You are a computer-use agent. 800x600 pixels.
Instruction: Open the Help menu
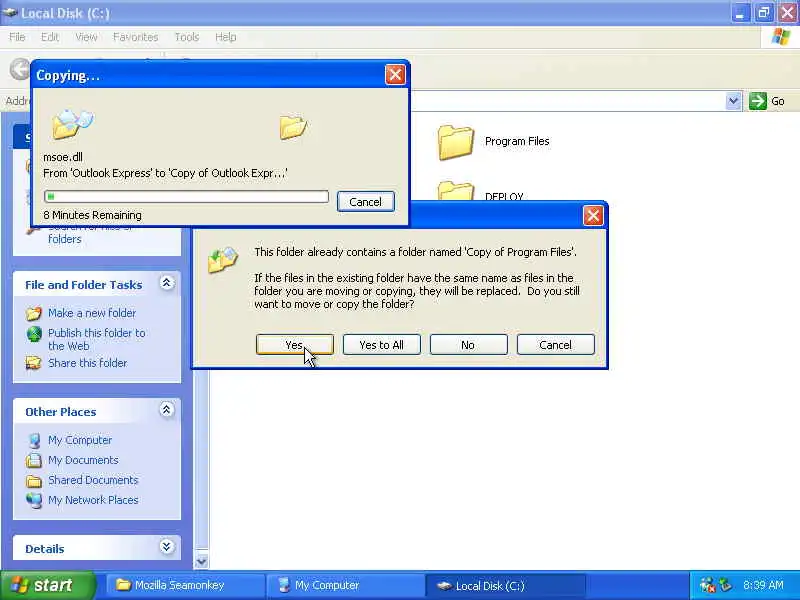(226, 37)
